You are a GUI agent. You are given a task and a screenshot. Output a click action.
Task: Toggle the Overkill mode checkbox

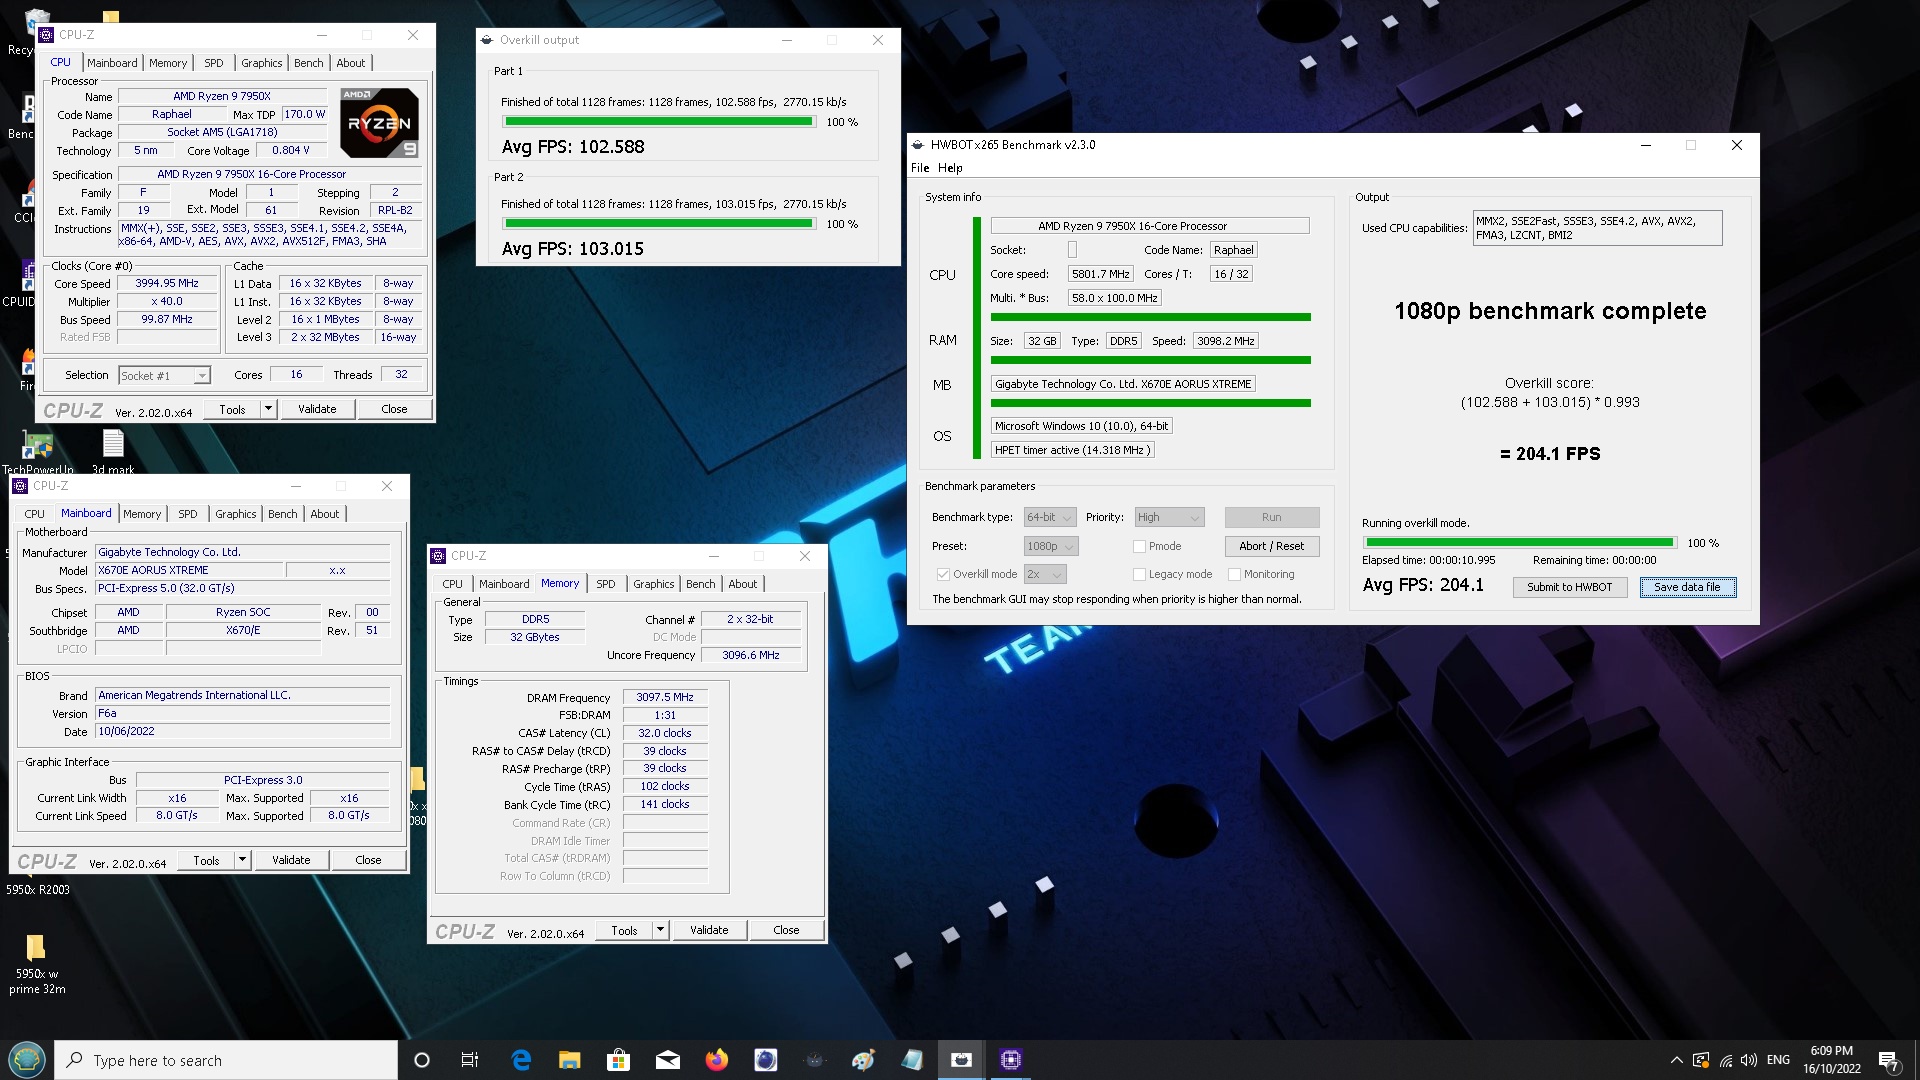(x=942, y=574)
